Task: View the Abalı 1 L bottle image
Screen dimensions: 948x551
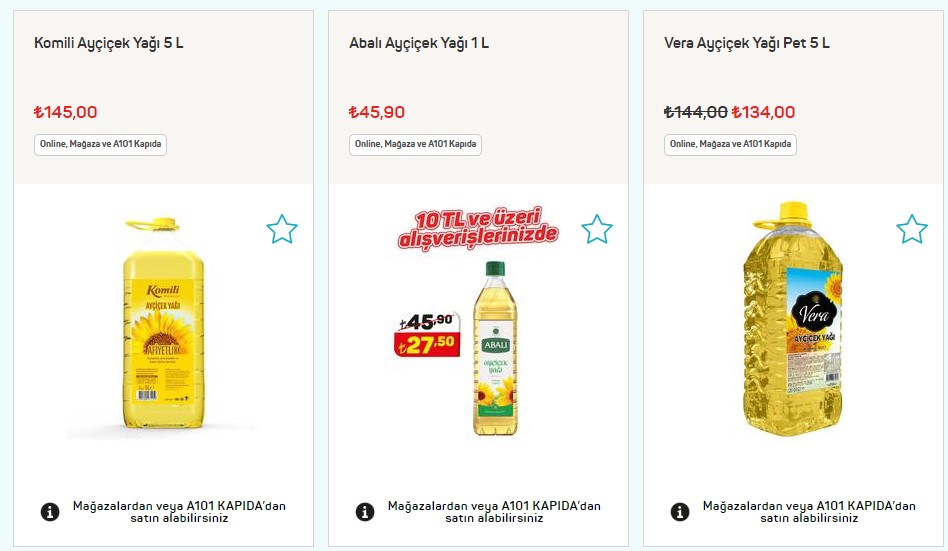Action: click(x=495, y=348)
